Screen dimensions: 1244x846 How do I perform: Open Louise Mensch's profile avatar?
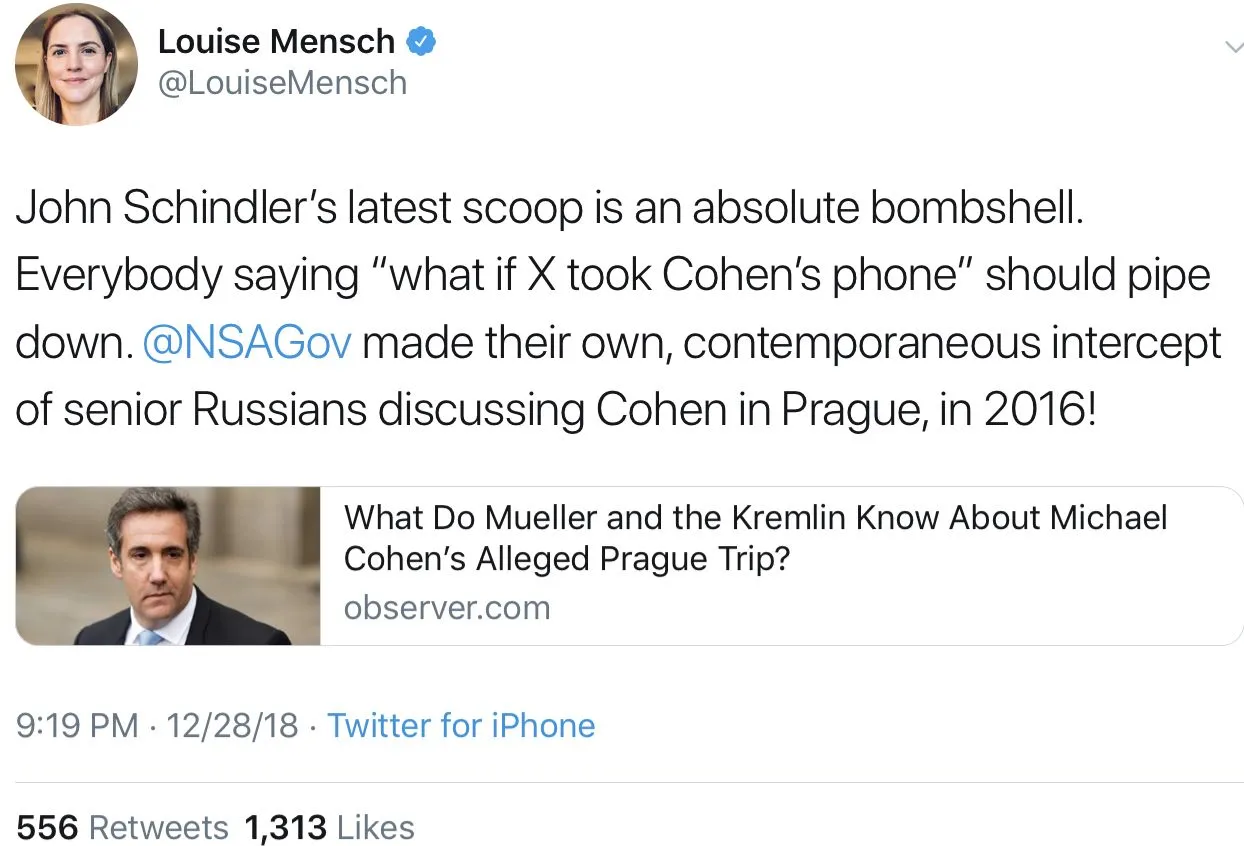[76, 64]
